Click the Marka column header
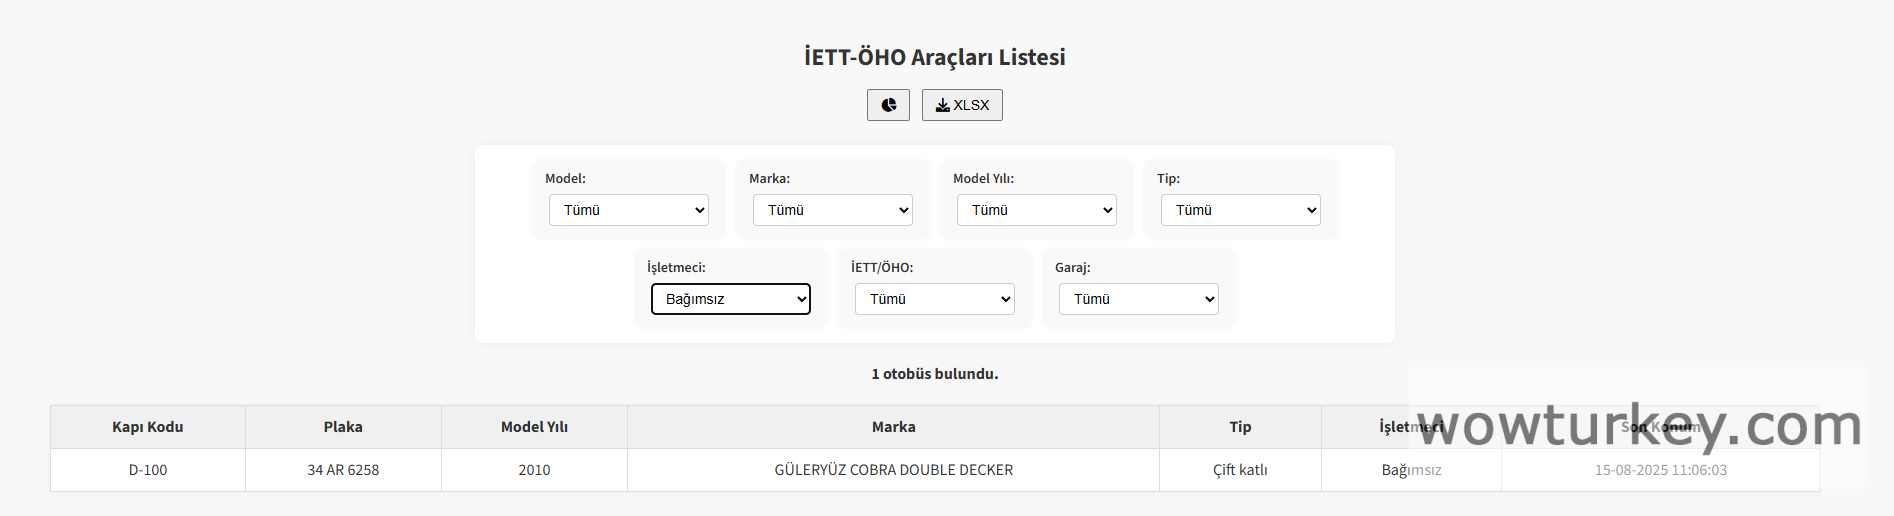 (x=893, y=427)
